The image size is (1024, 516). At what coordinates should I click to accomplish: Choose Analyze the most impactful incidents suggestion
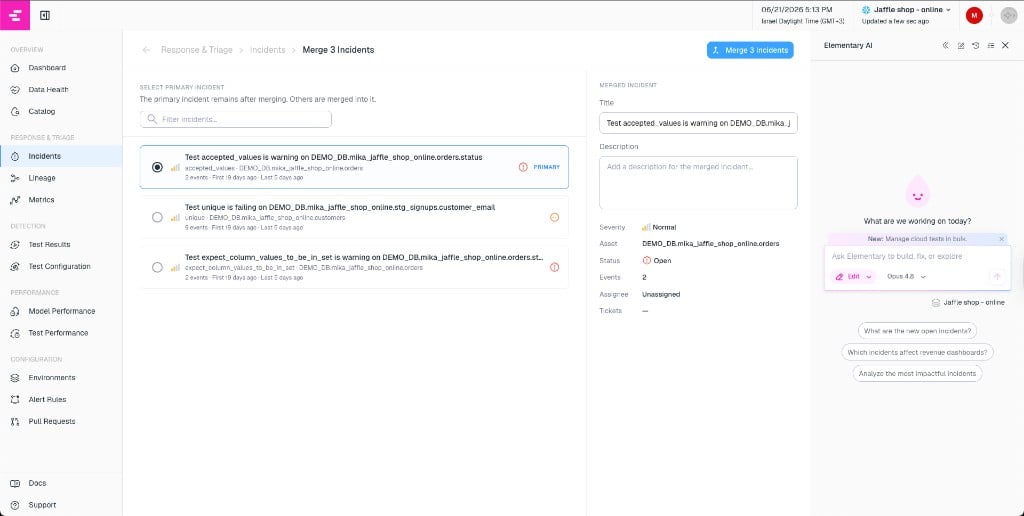pyautogui.click(x=917, y=374)
